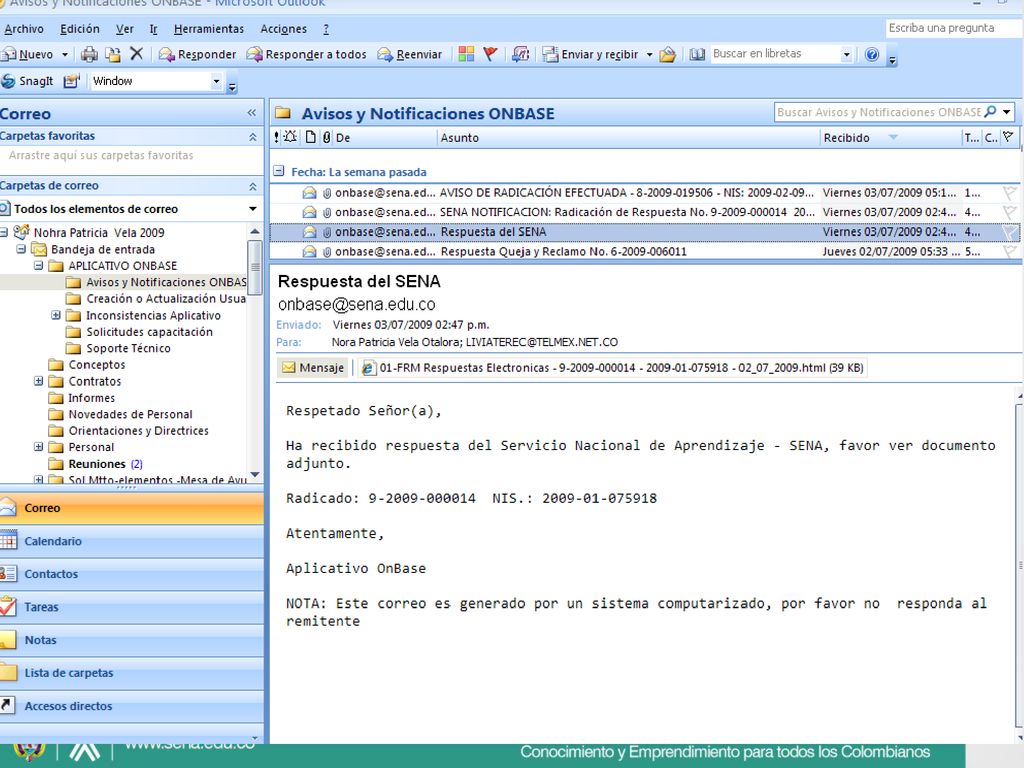Open the Acciones menu
The width and height of the screenshot is (1024, 768).
(x=283, y=29)
